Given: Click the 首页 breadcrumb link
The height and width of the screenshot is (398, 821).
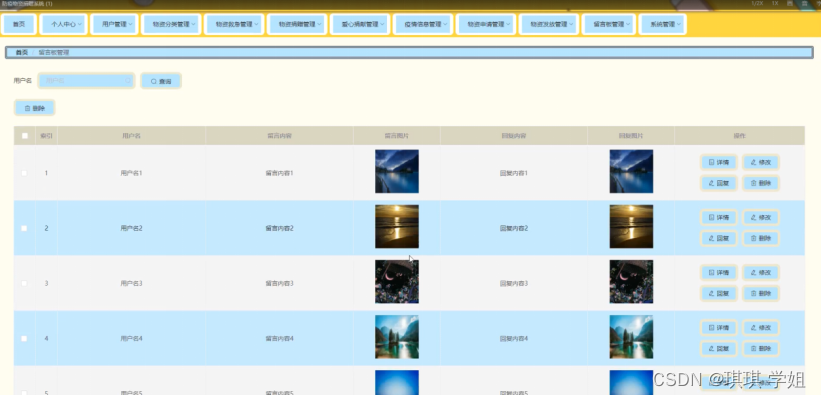Looking at the screenshot, I should point(21,52).
